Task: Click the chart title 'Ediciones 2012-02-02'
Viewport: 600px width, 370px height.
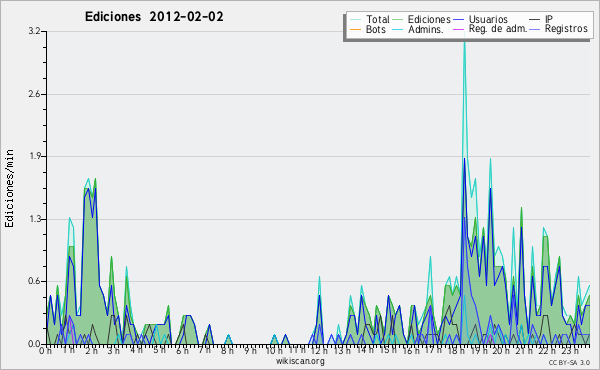Action: coord(154,17)
